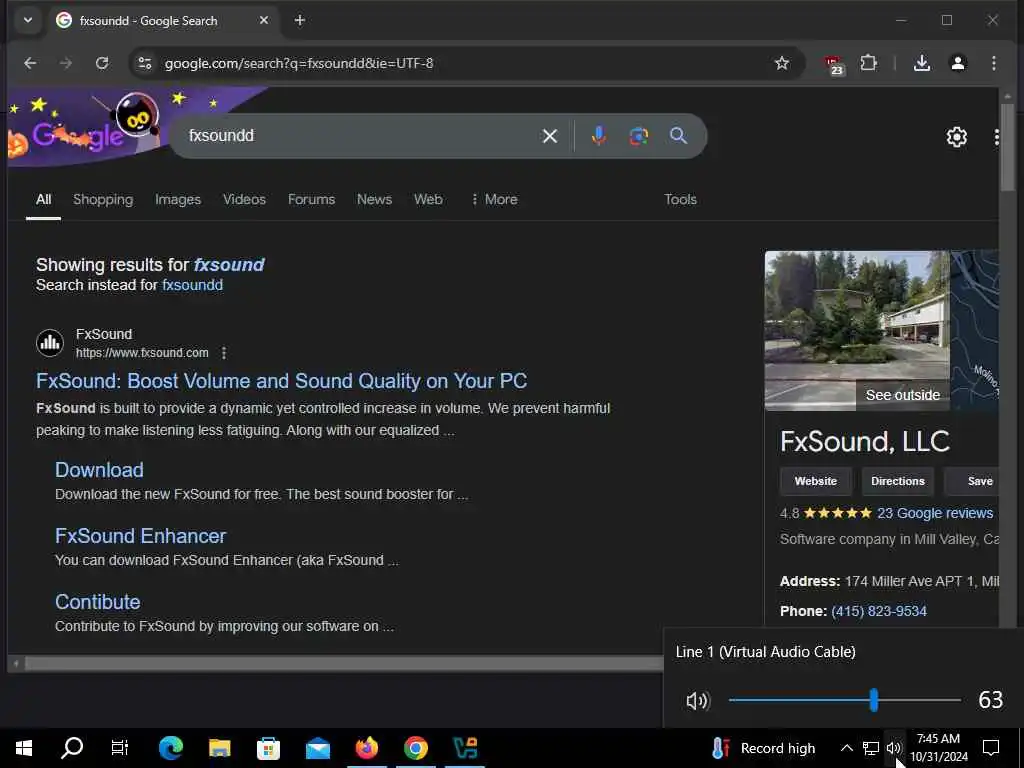
Task: Start a voice search with the microphone
Action: 599,136
